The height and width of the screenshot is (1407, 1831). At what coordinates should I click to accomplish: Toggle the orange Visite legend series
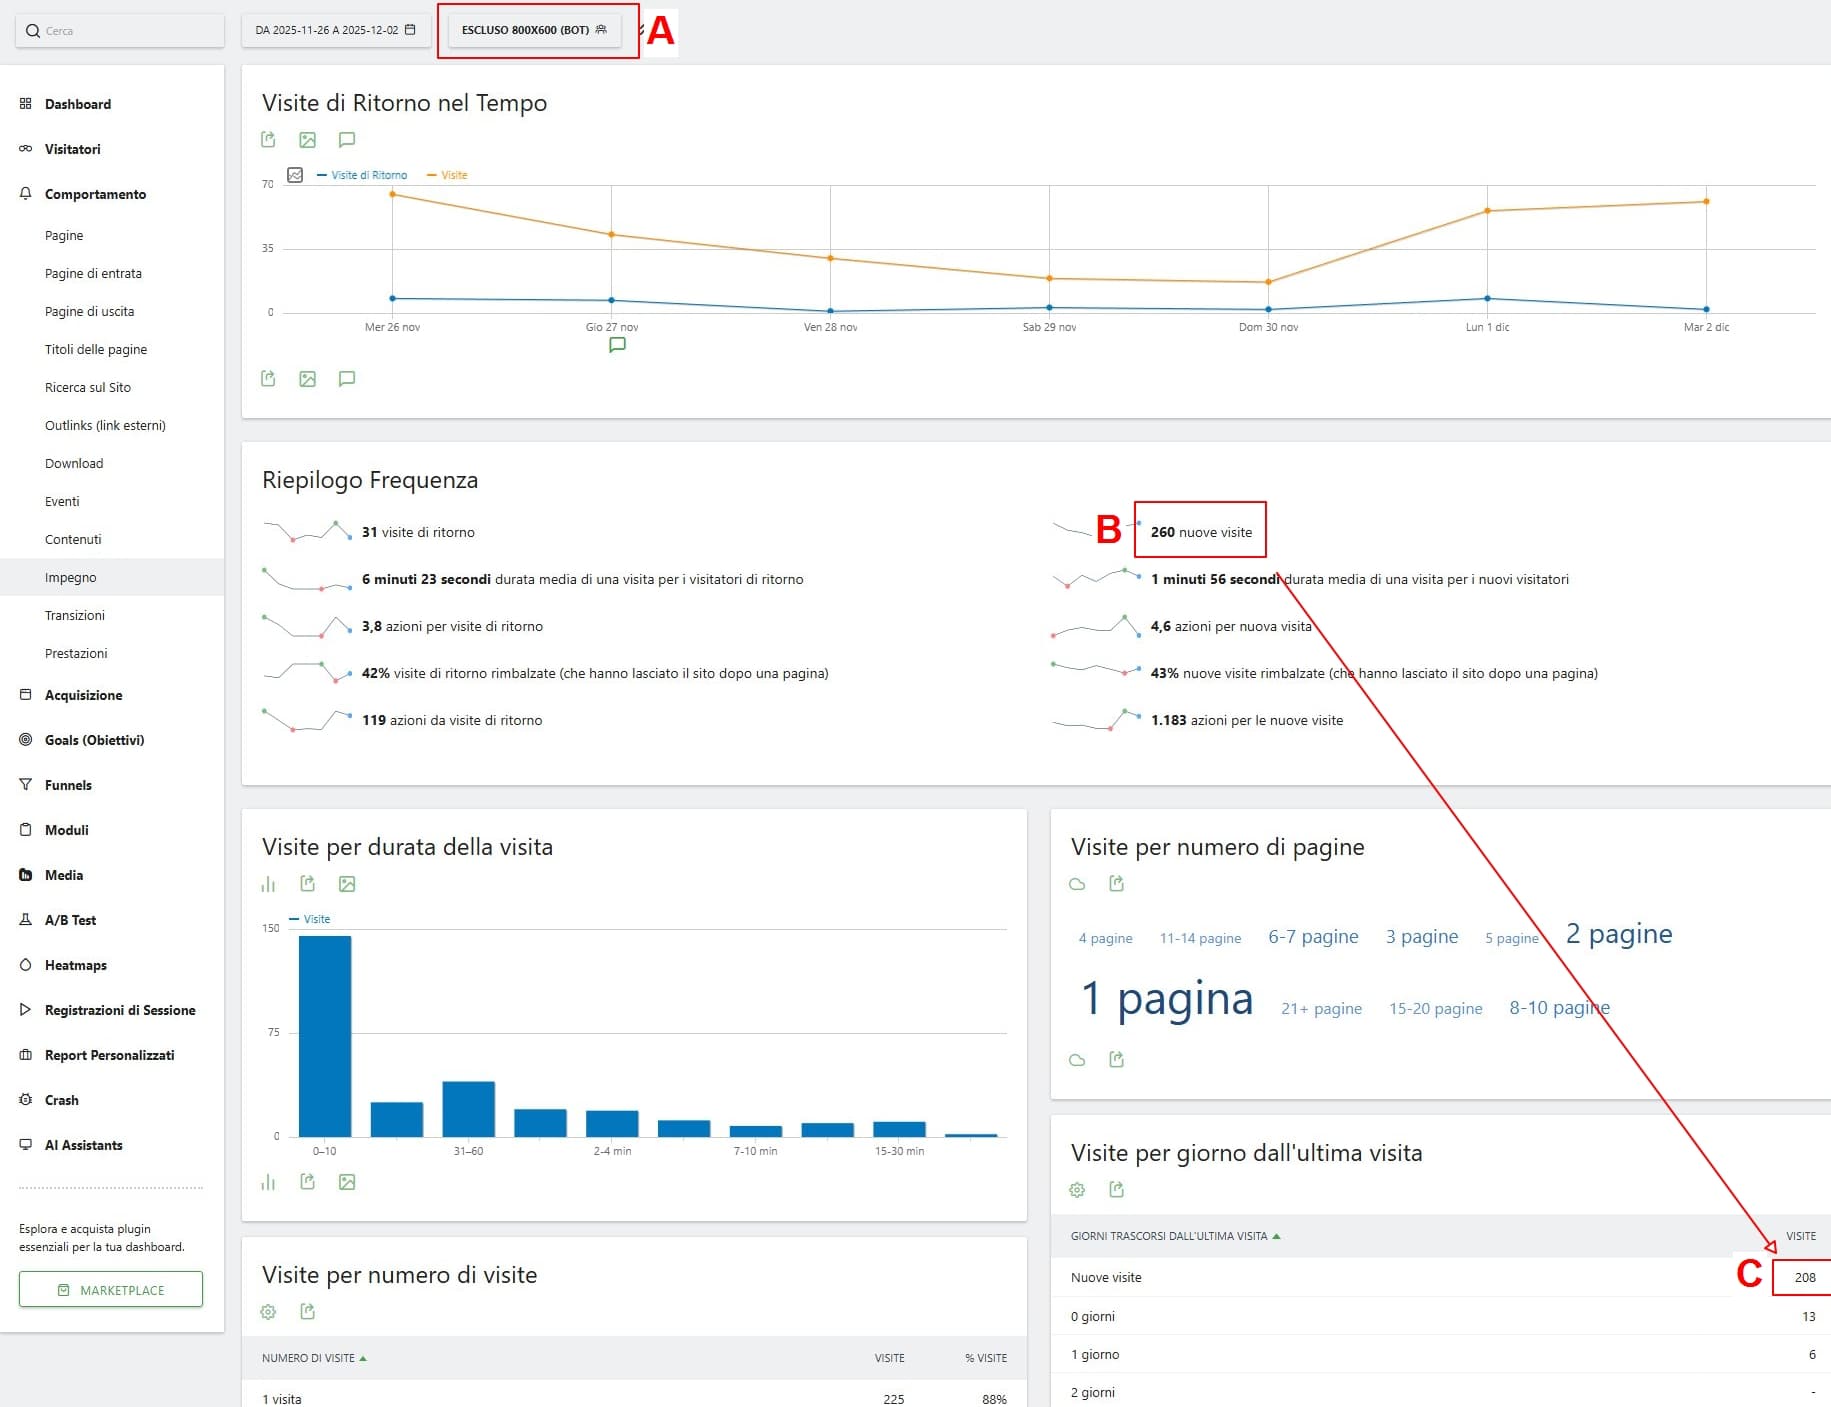tap(448, 175)
